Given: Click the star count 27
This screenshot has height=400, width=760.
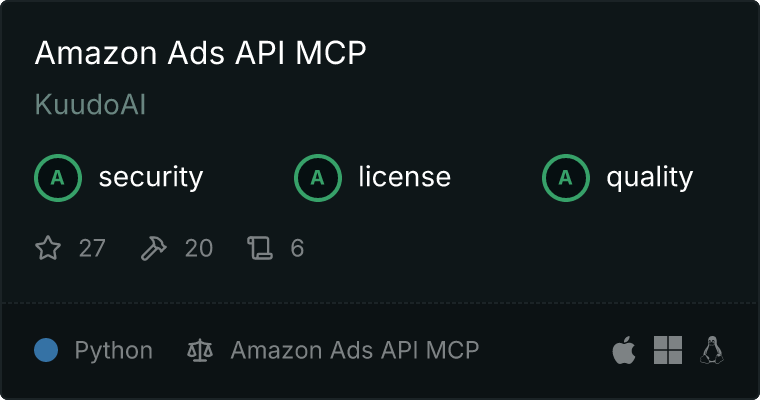Looking at the screenshot, I should (92, 248).
